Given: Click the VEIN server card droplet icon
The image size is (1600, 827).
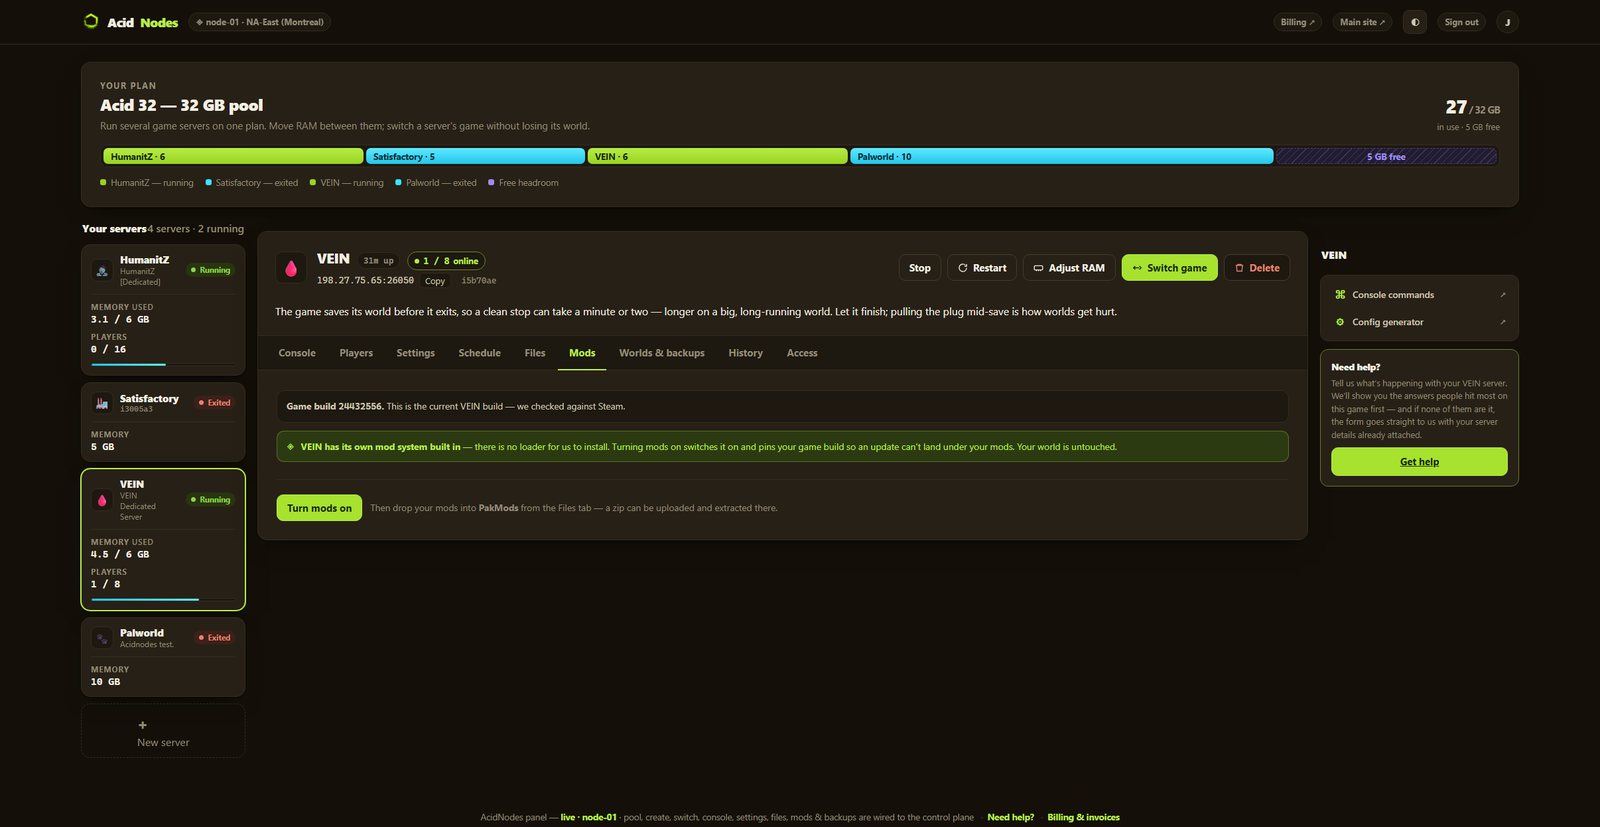Looking at the screenshot, I should pyautogui.click(x=102, y=501).
